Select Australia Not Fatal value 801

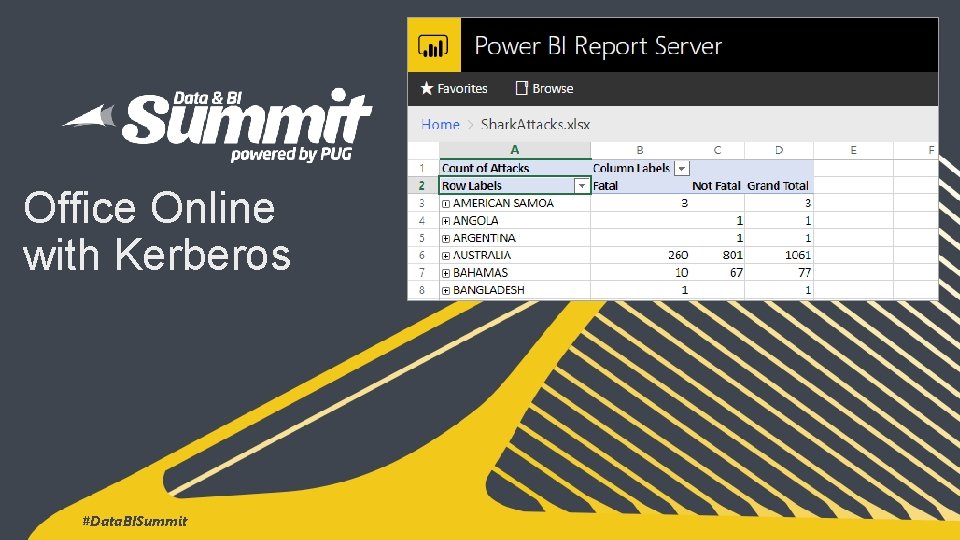[x=717, y=255]
